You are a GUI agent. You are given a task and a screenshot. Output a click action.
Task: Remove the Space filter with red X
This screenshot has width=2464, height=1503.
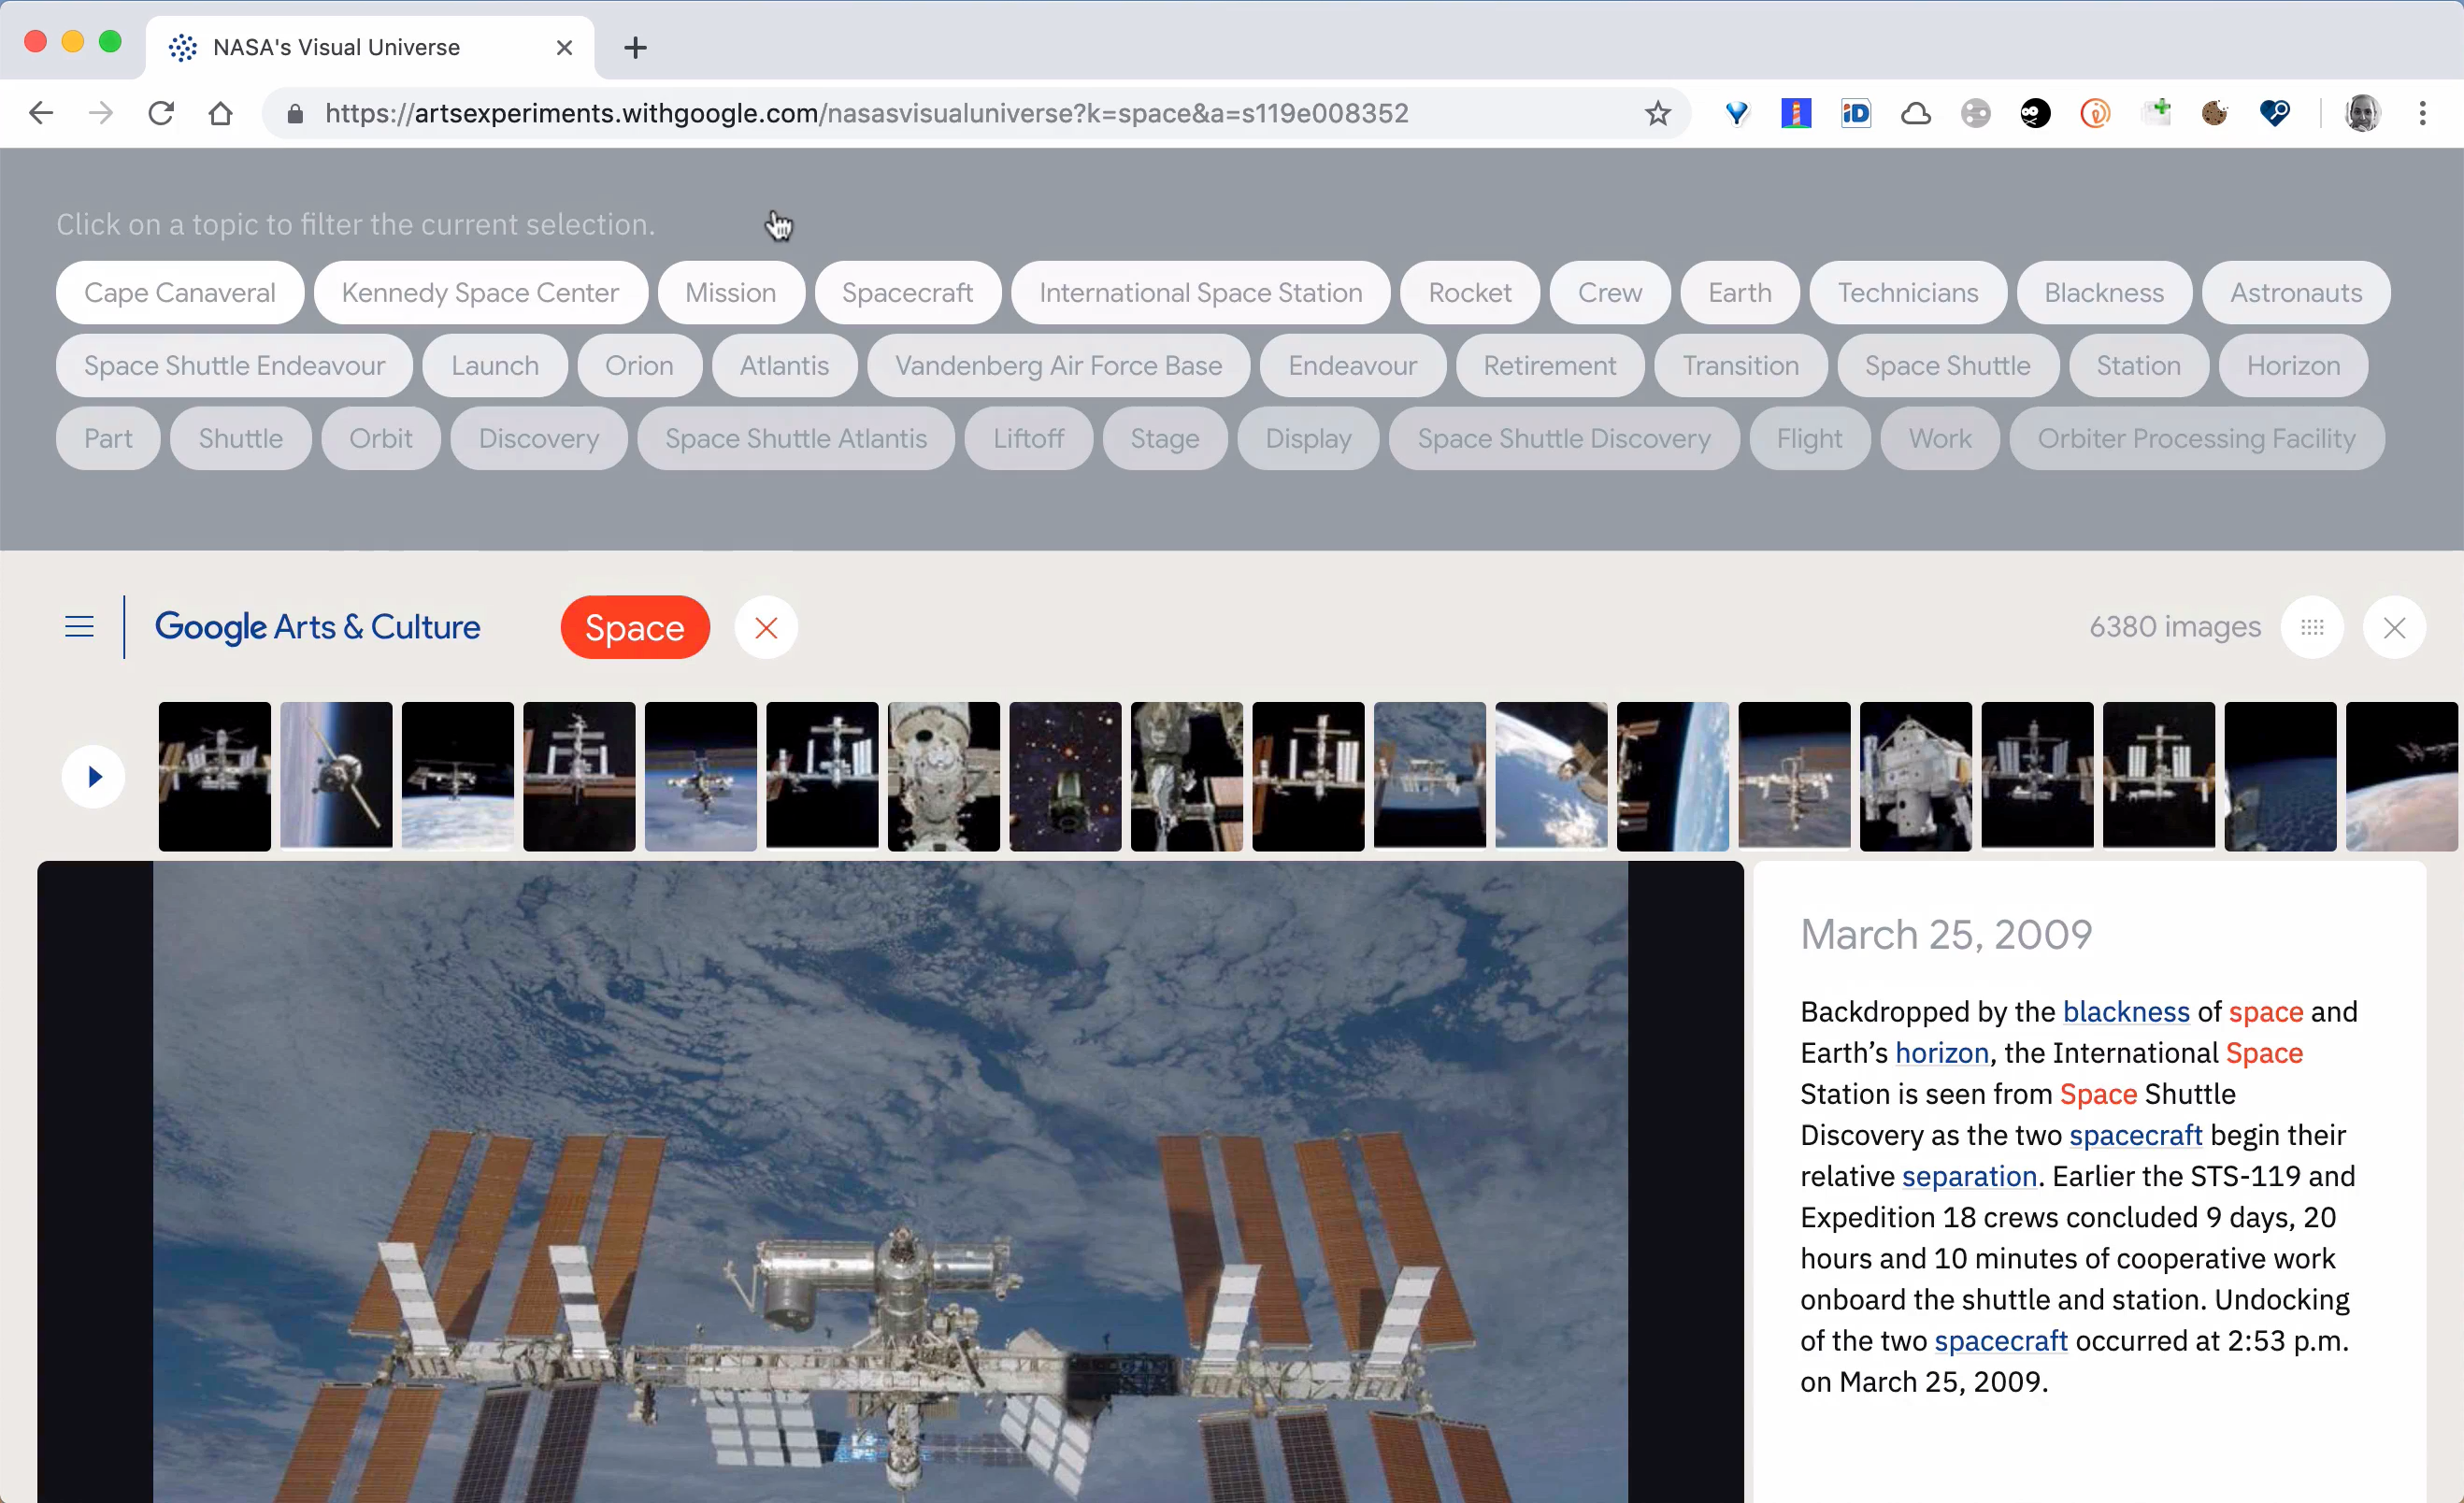pyautogui.click(x=766, y=628)
